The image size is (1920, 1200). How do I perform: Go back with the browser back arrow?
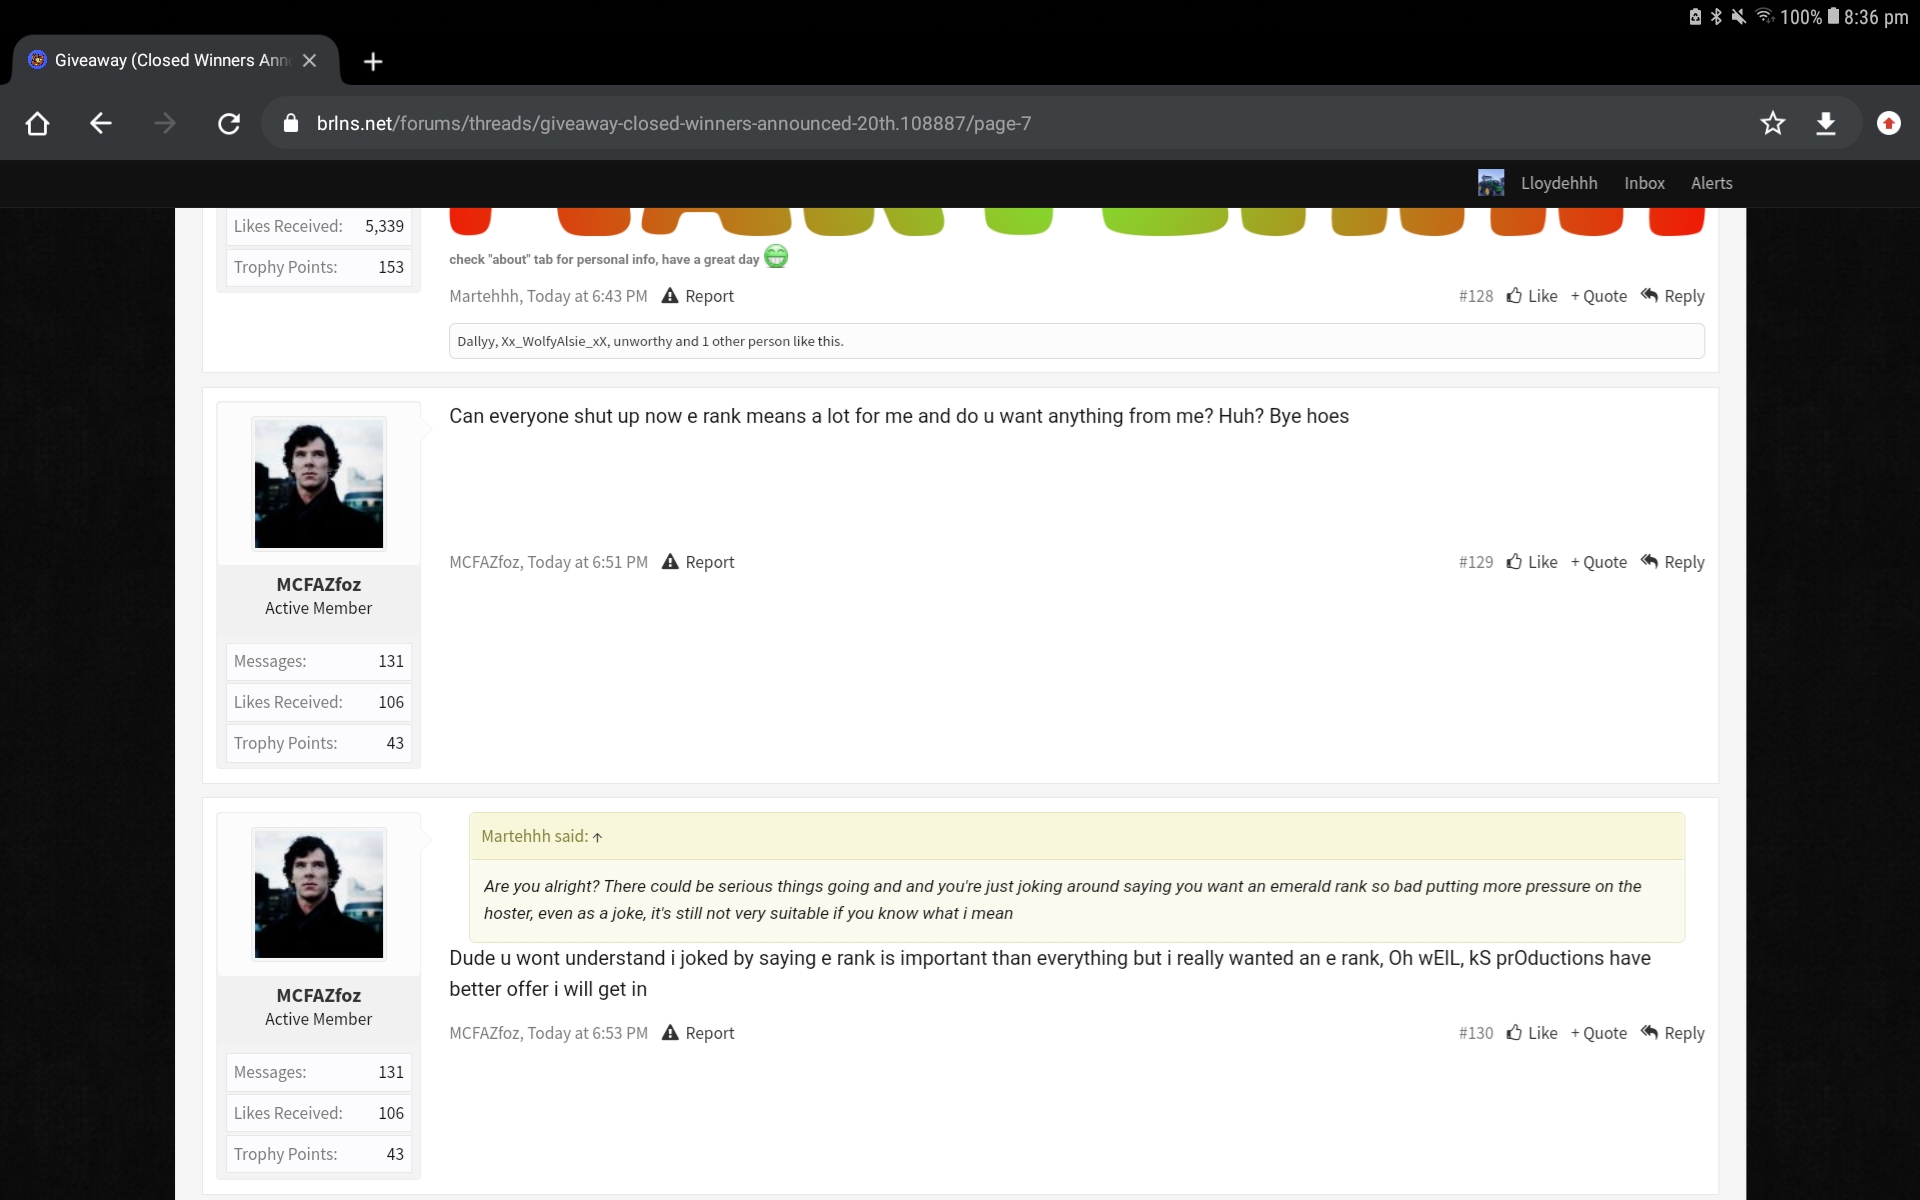point(101,123)
